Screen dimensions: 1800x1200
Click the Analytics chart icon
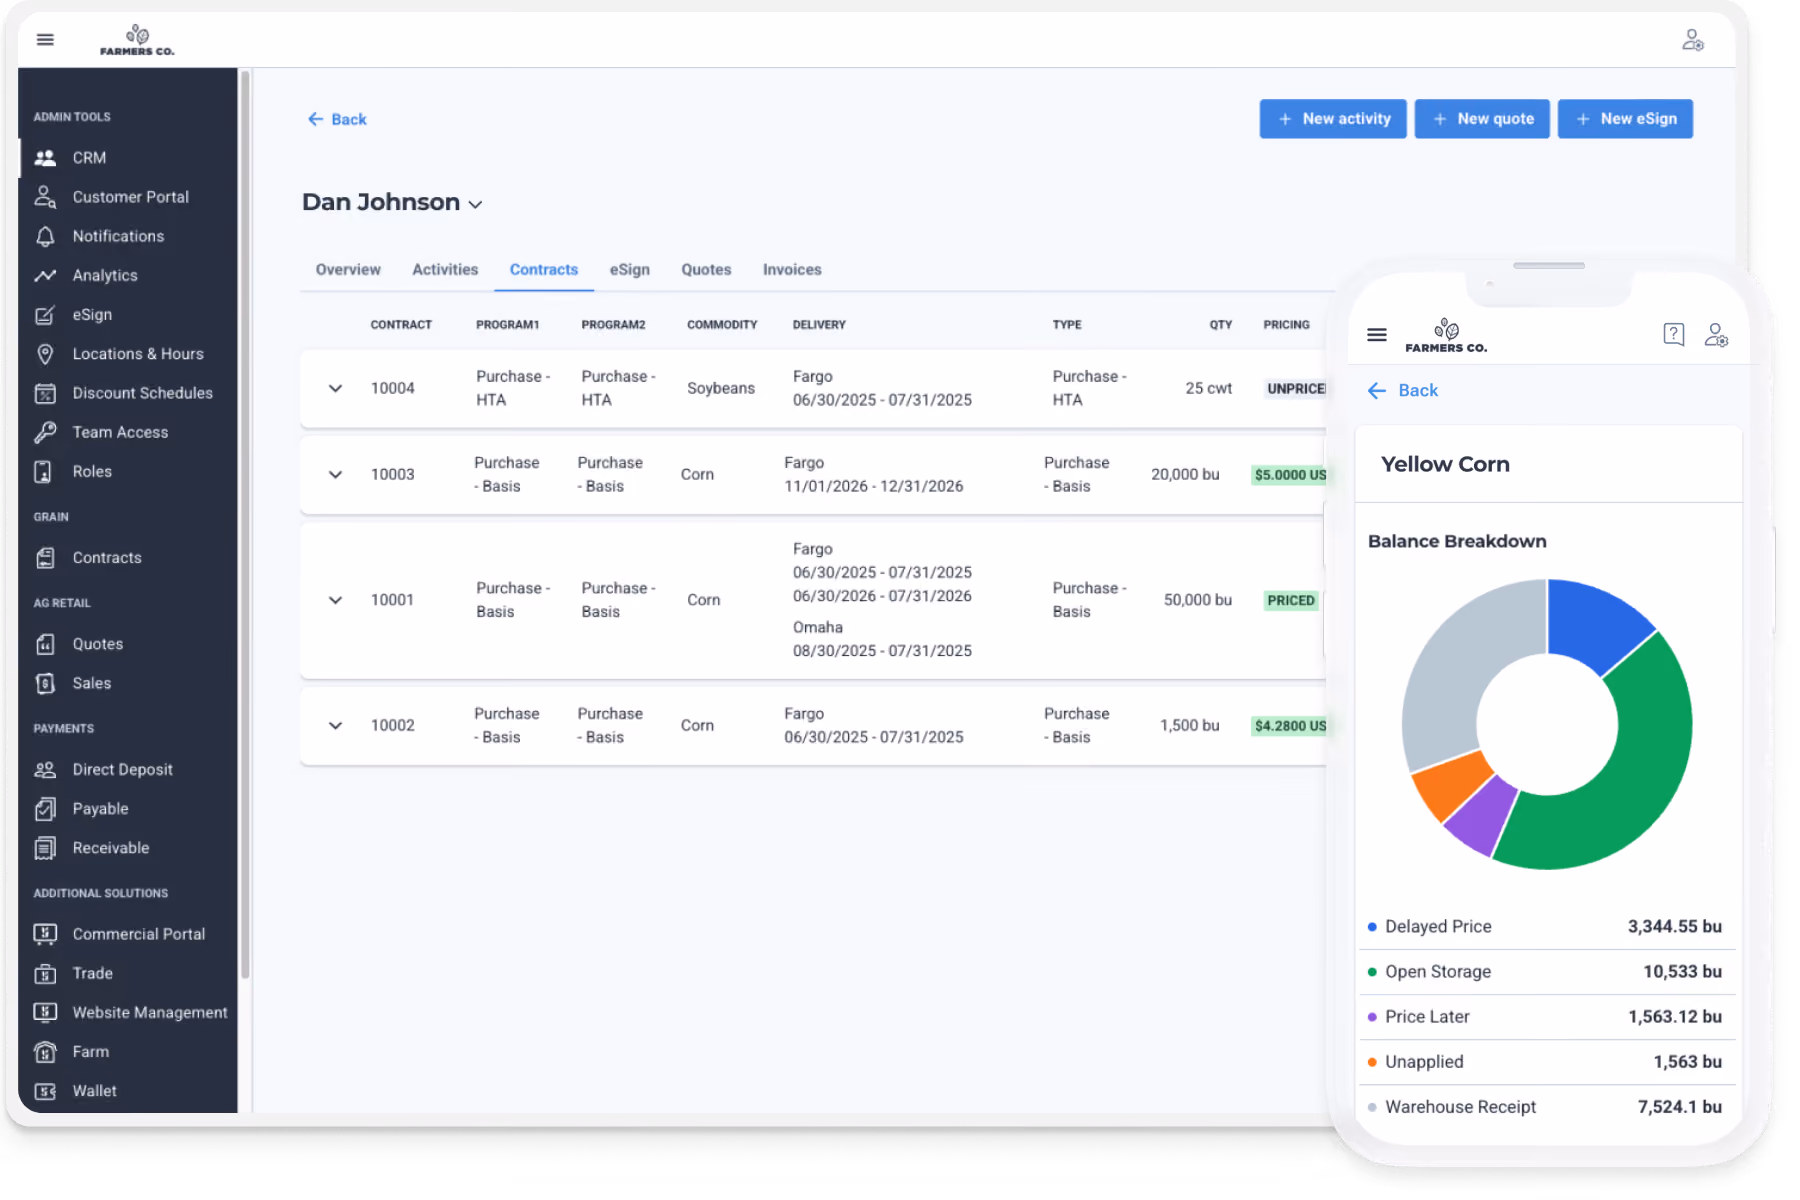pyautogui.click(x=45, y=275)
